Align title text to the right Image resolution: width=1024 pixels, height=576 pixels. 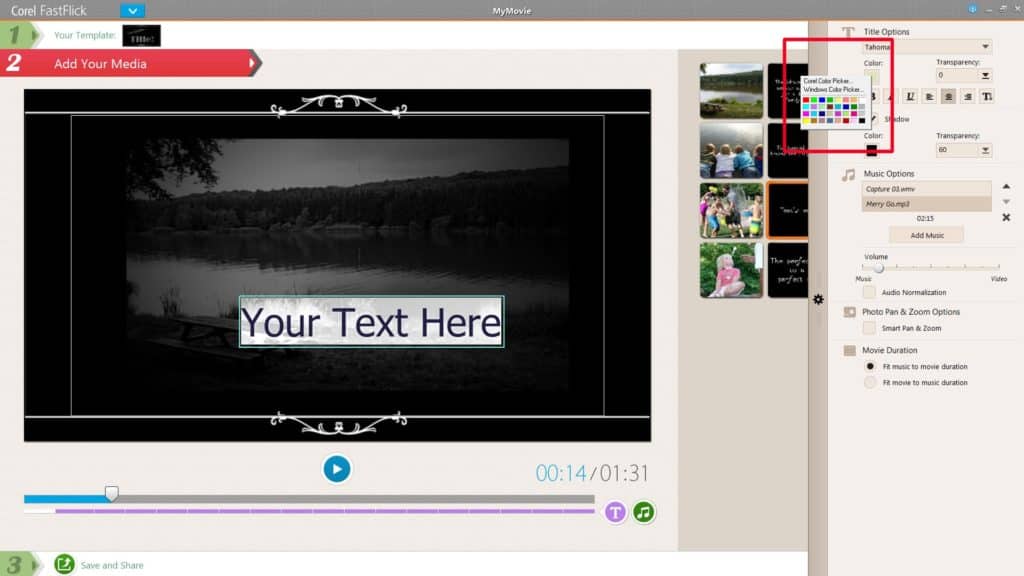(967, 97)
